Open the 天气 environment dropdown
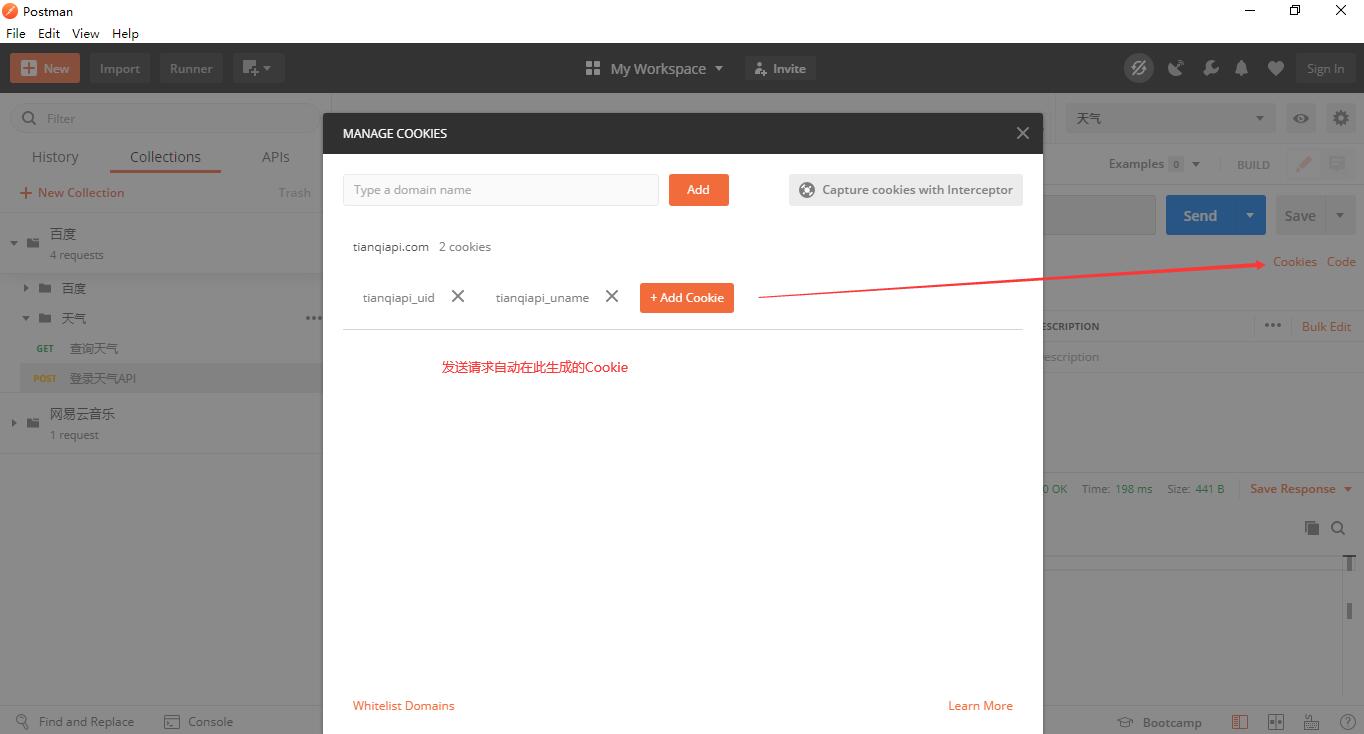 tap(1170, 118)
